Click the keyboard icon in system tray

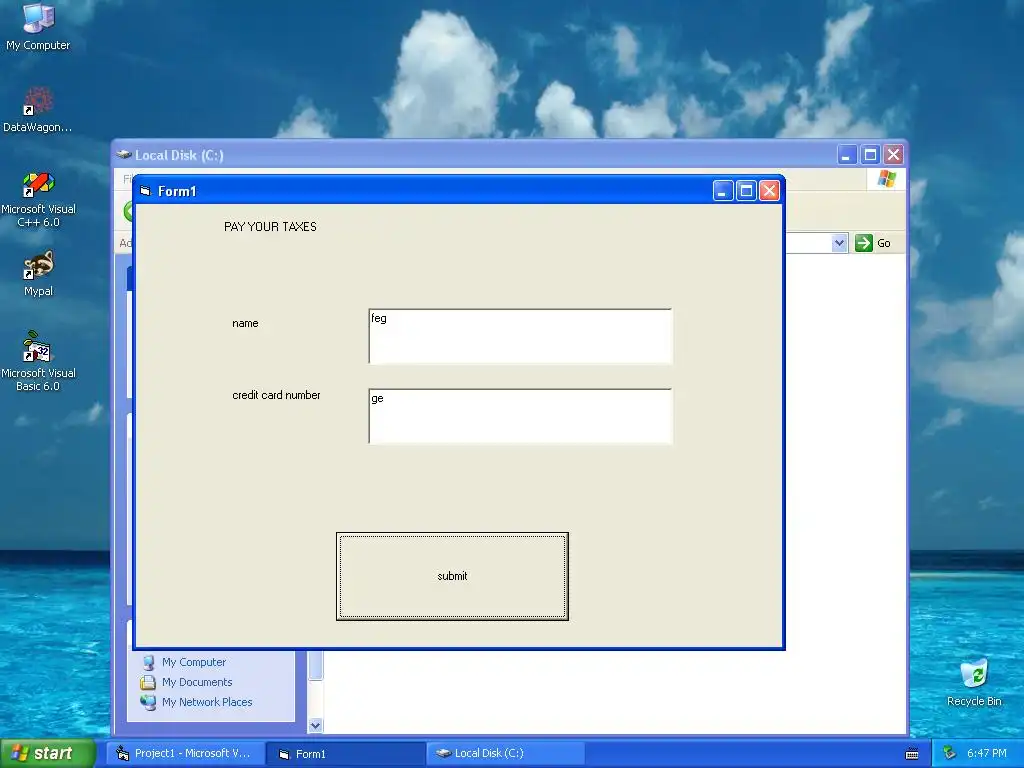[x=912, y=754]
